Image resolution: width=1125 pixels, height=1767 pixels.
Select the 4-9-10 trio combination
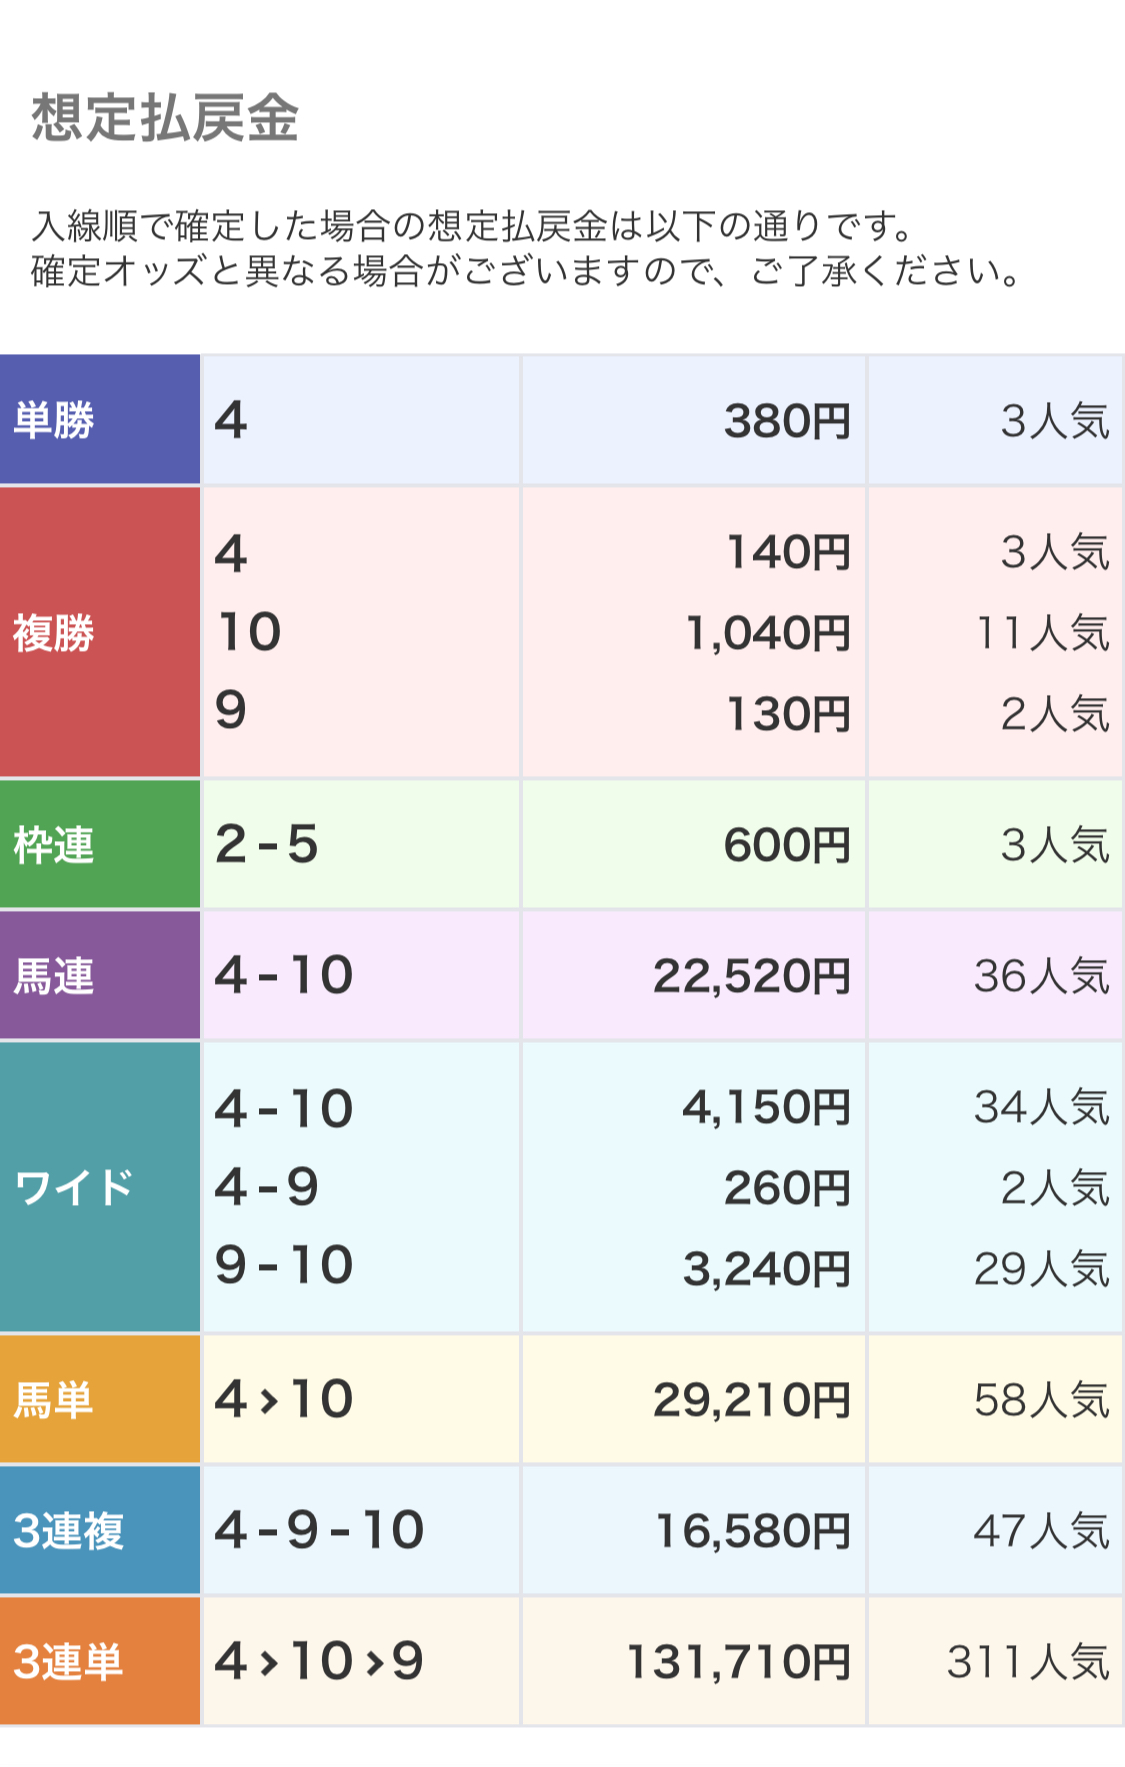[x=319, y=1530]
